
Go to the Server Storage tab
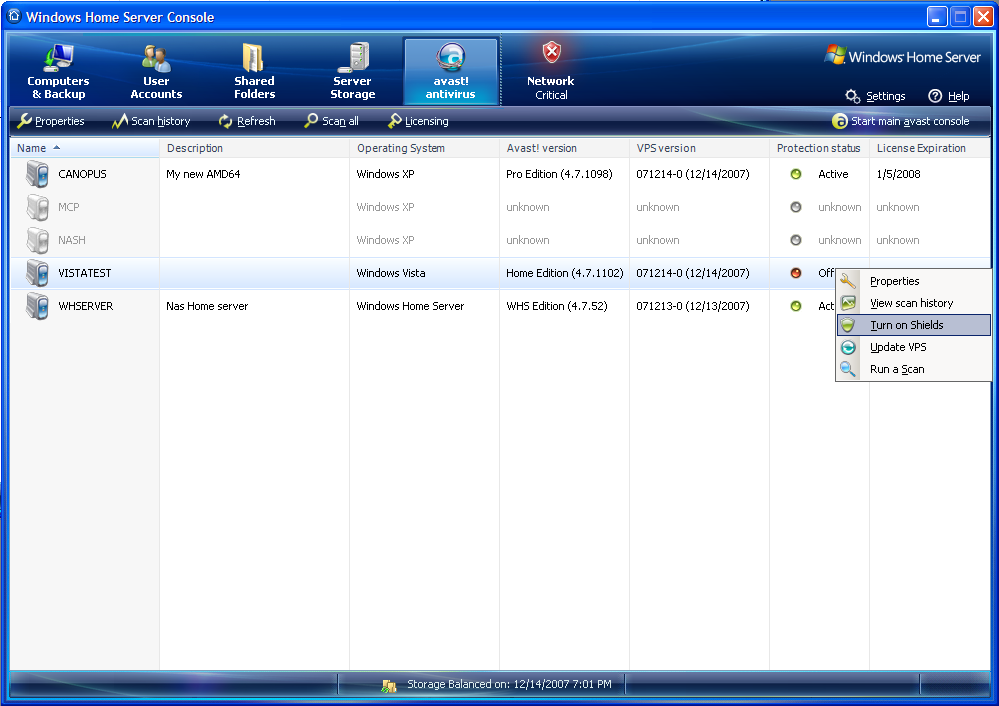[x=352, y=71]
